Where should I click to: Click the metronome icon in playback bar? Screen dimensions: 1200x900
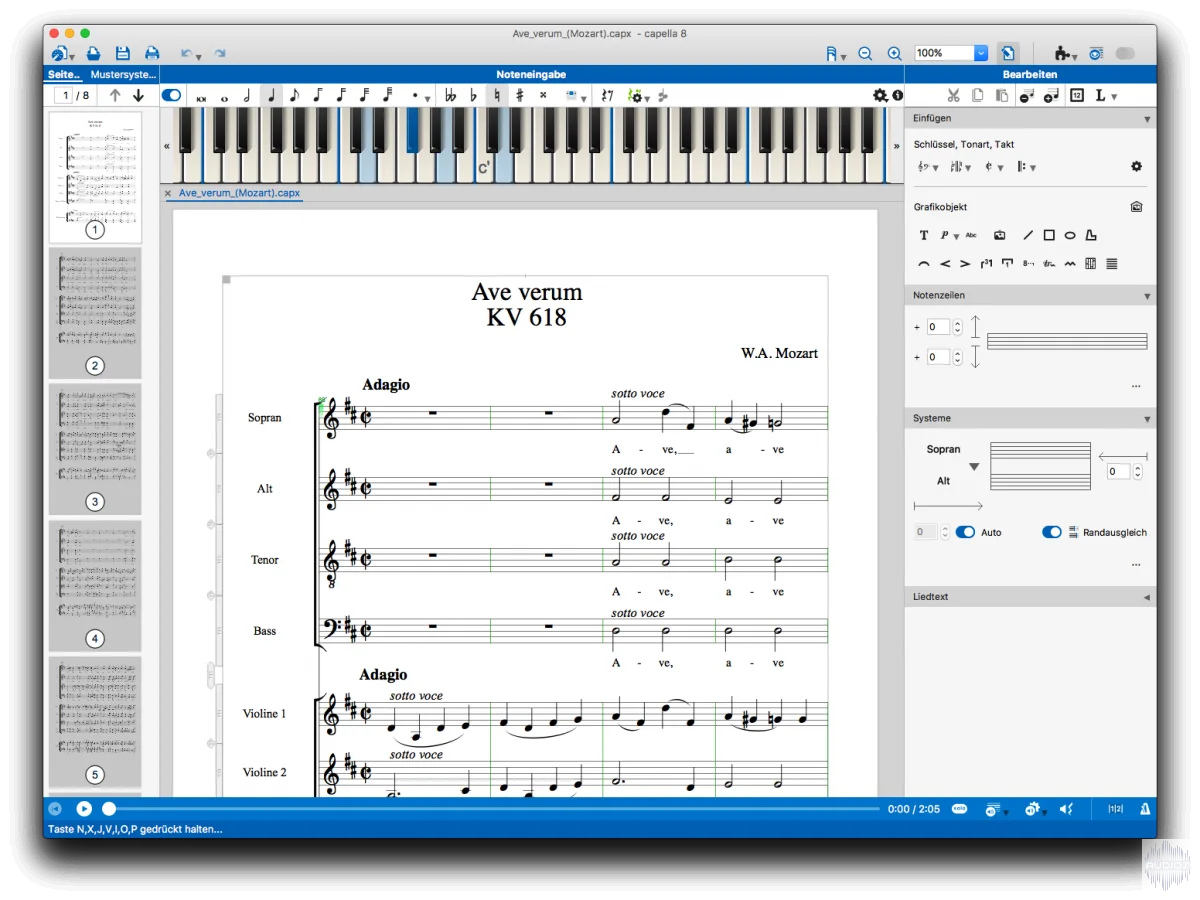click(1144, 809)
